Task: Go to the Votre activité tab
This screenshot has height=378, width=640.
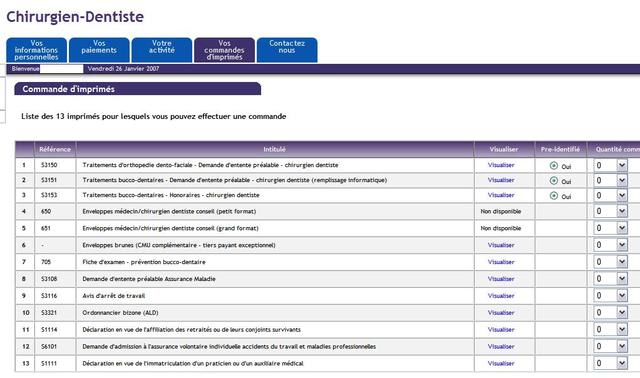Action: click(162, 50)
